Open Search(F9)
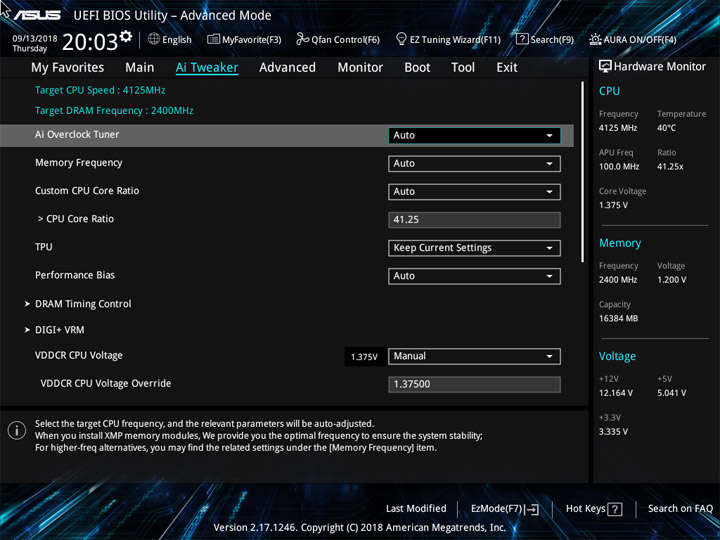720x540 pixels. [x=545, y=39]
